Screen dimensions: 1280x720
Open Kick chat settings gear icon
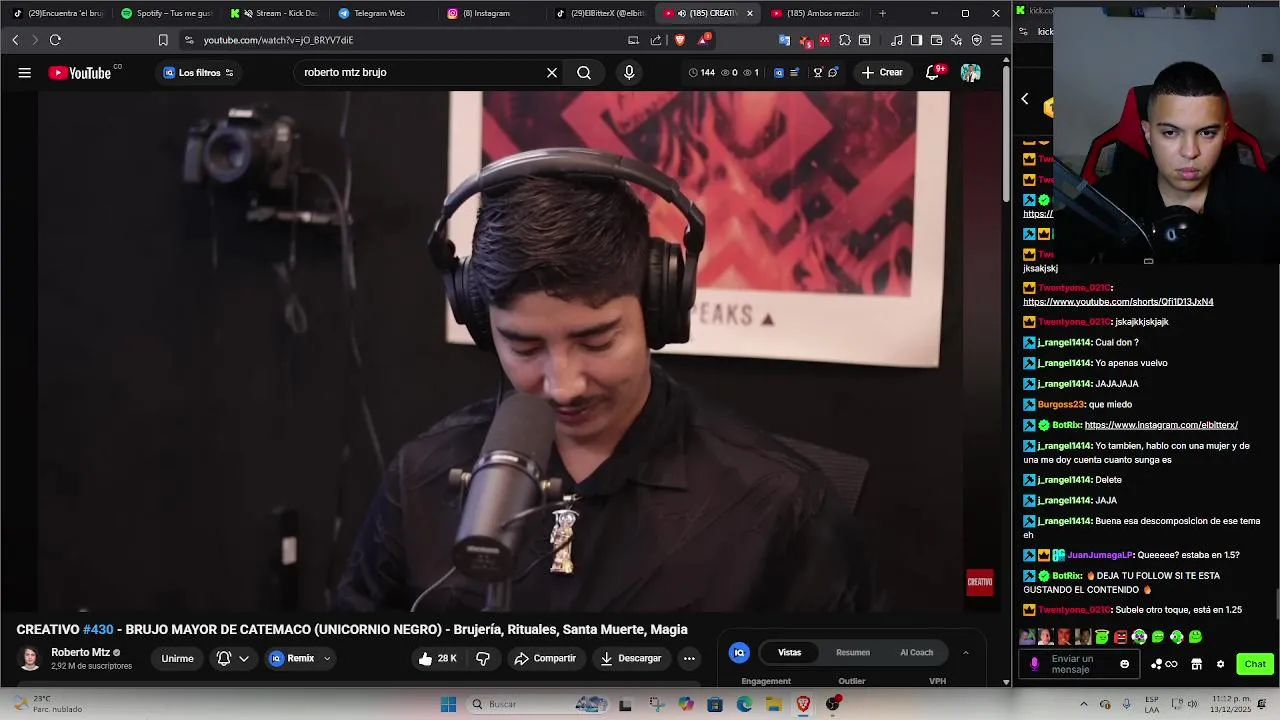1220,664
